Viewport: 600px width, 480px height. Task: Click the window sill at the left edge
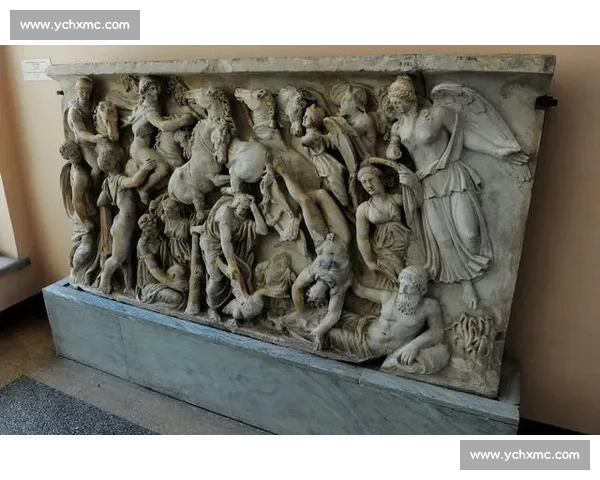point(12,263)
